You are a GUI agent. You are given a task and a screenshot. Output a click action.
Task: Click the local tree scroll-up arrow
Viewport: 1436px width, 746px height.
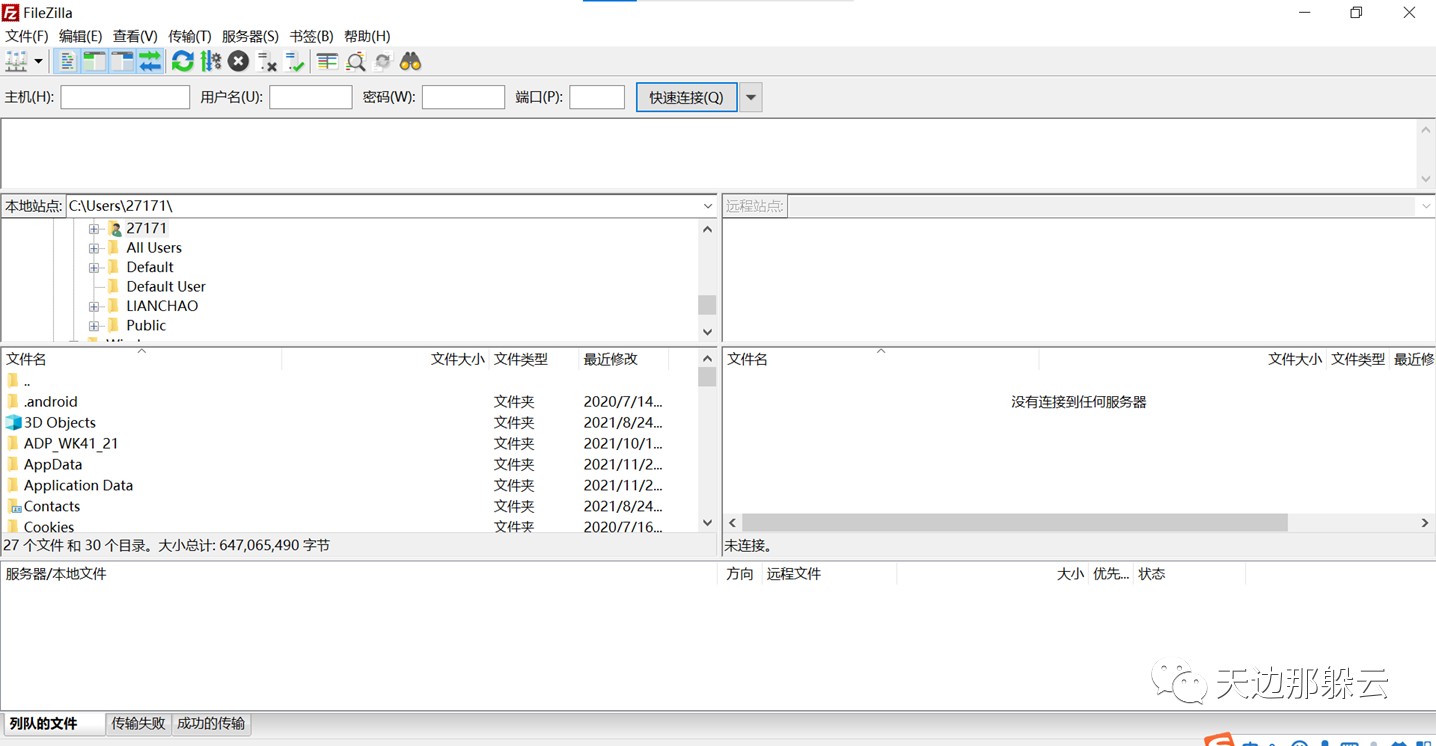coord(708,229)
